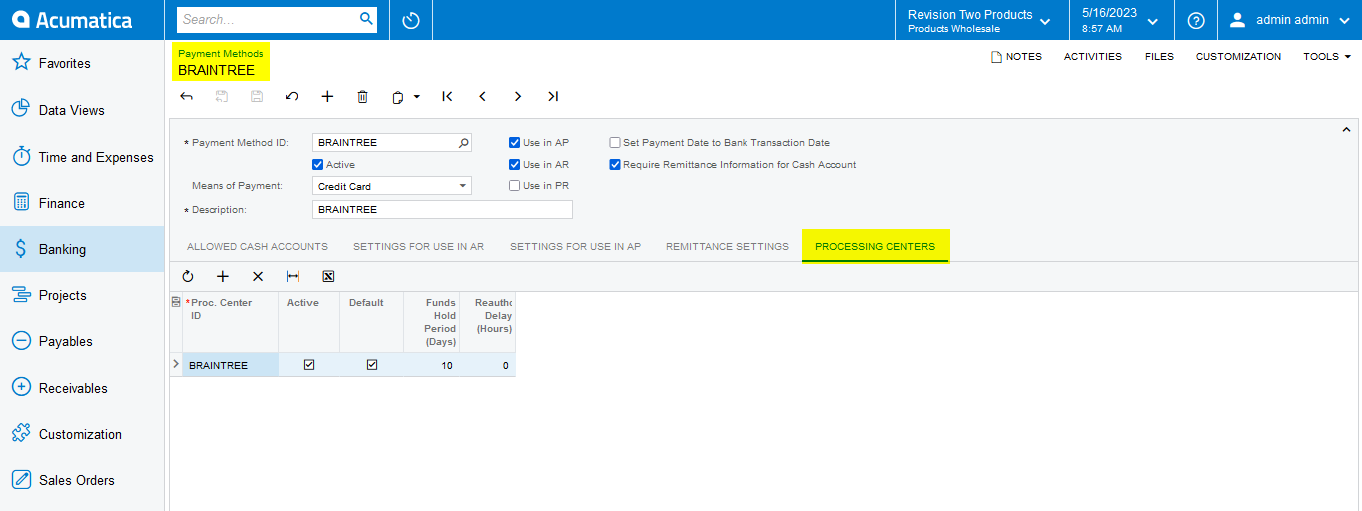
Task: Add a row to processing centers grid
Action: pyautogui.click(x=223, y=276)
